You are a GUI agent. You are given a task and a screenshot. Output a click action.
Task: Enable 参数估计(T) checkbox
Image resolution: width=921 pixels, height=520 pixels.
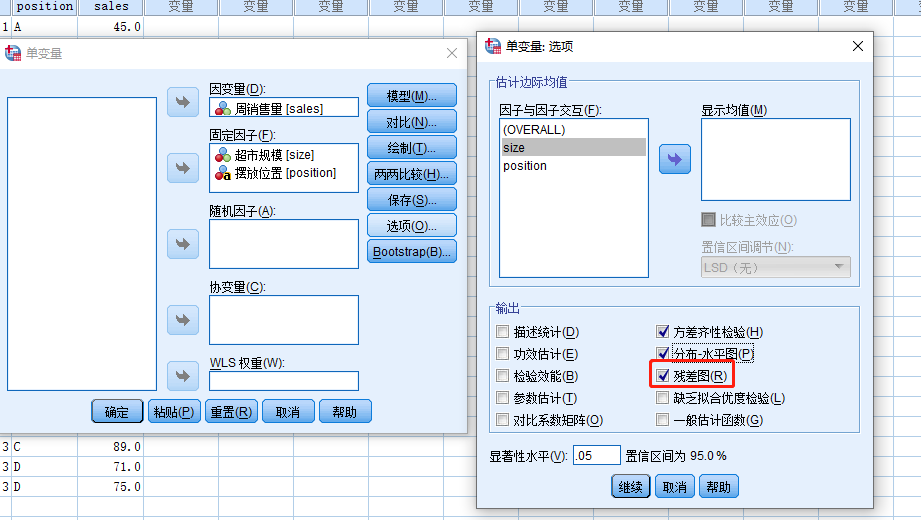[502, 398]
